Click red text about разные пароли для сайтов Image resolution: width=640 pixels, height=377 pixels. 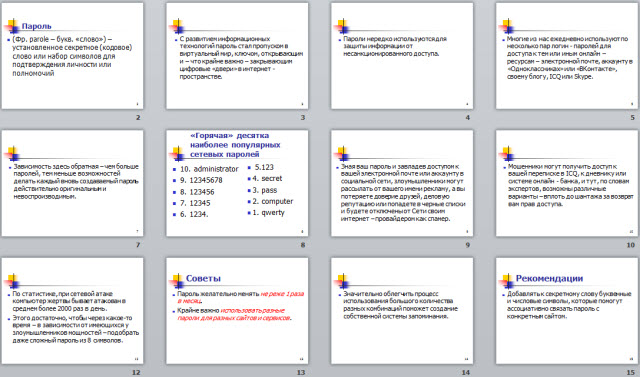(x=235, y=314)
